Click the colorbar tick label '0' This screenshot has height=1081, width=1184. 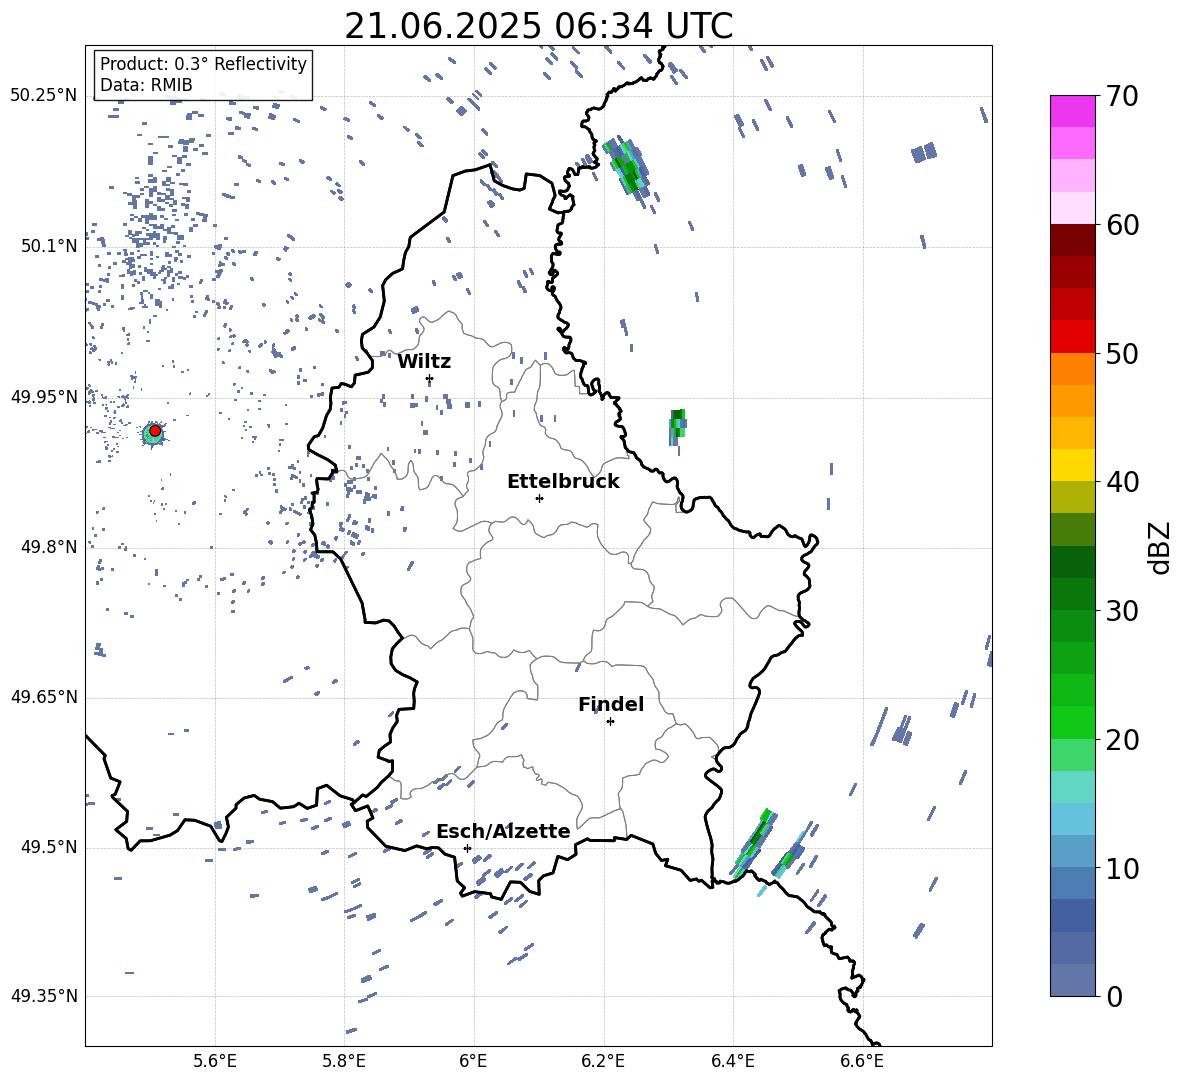coord(1113,996)
